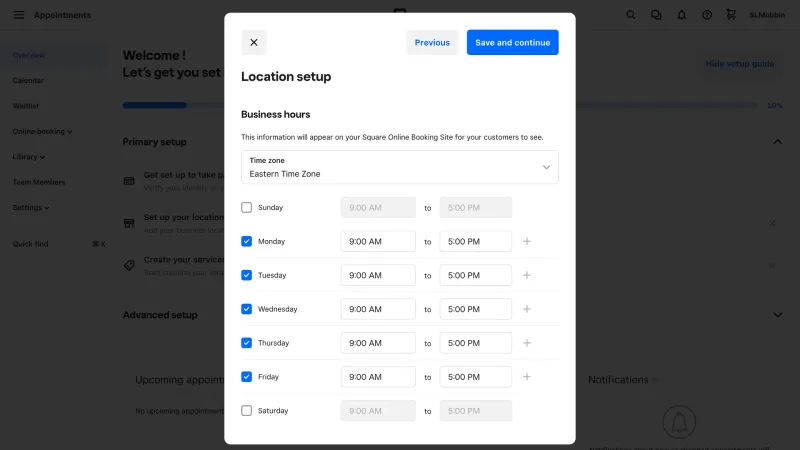Open the help question mark icon
The width and height of the screenshot is (800, 450).
point(707,15)
